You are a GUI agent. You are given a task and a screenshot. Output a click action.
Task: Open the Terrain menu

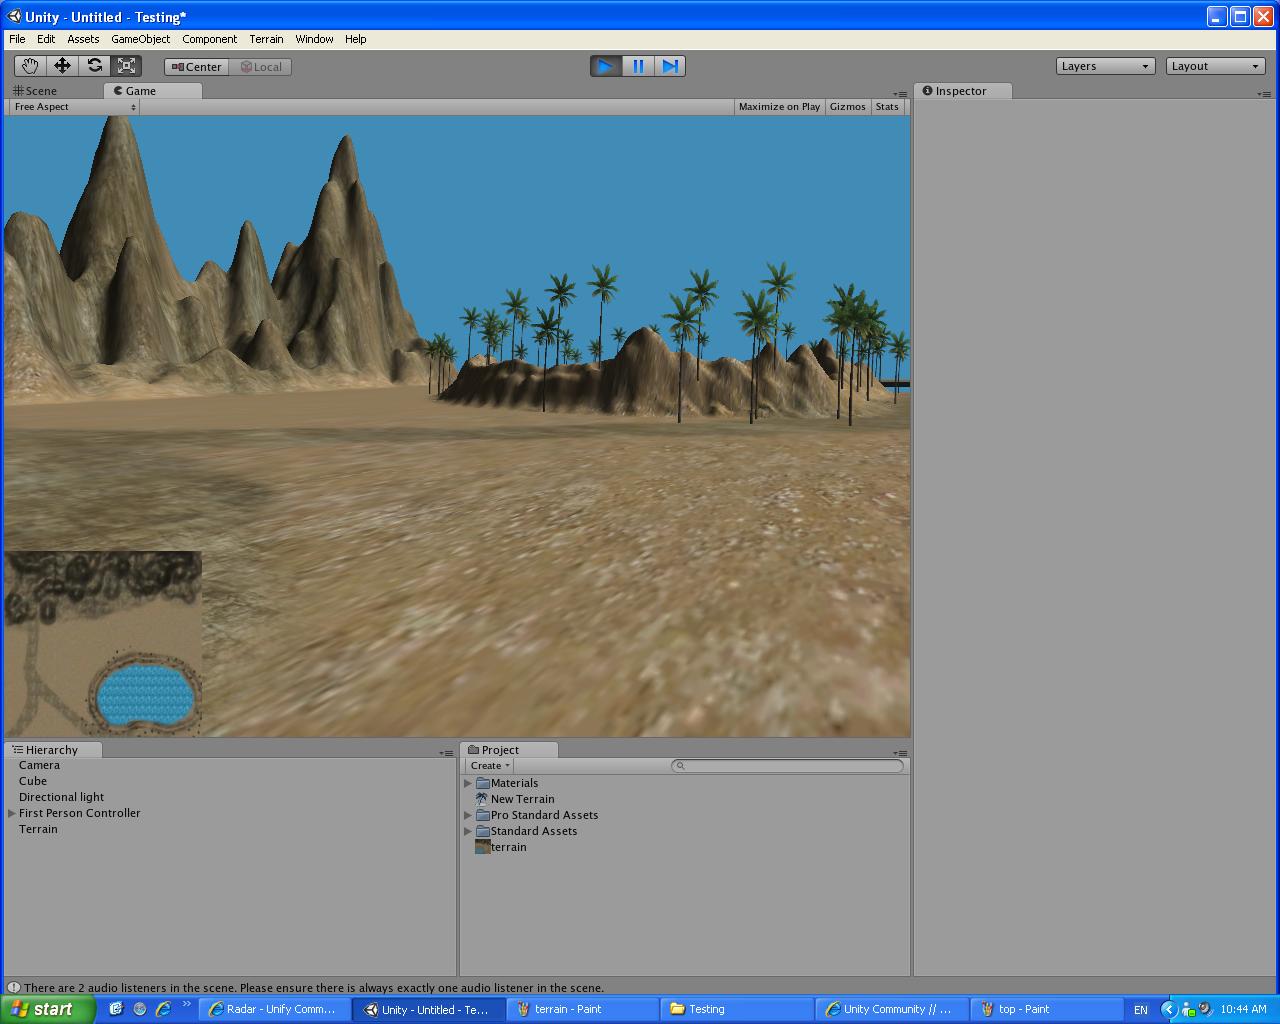(x=266, y=39)
